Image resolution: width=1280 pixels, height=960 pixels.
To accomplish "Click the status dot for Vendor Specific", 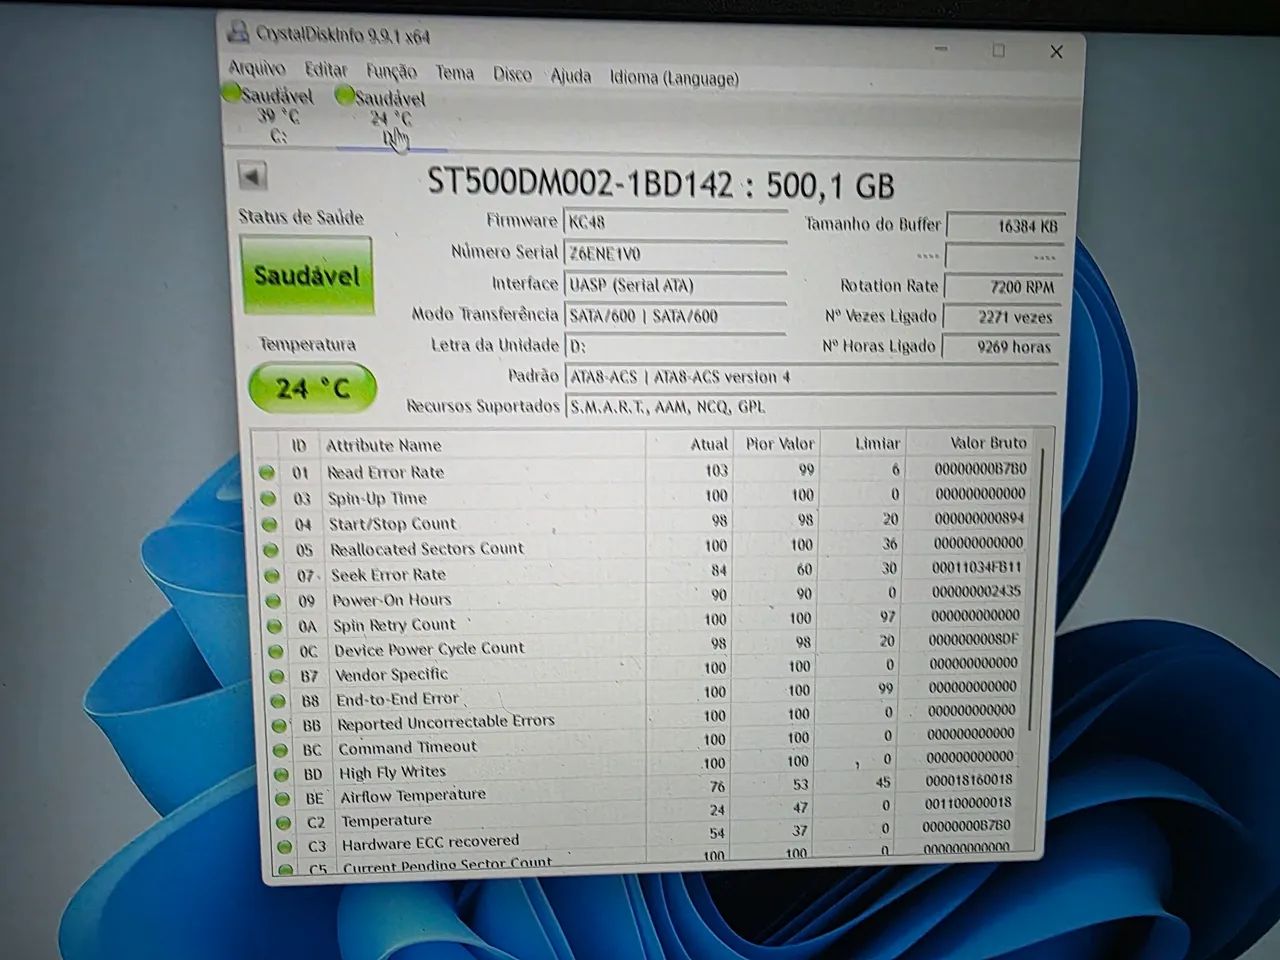I will (277, 676).
